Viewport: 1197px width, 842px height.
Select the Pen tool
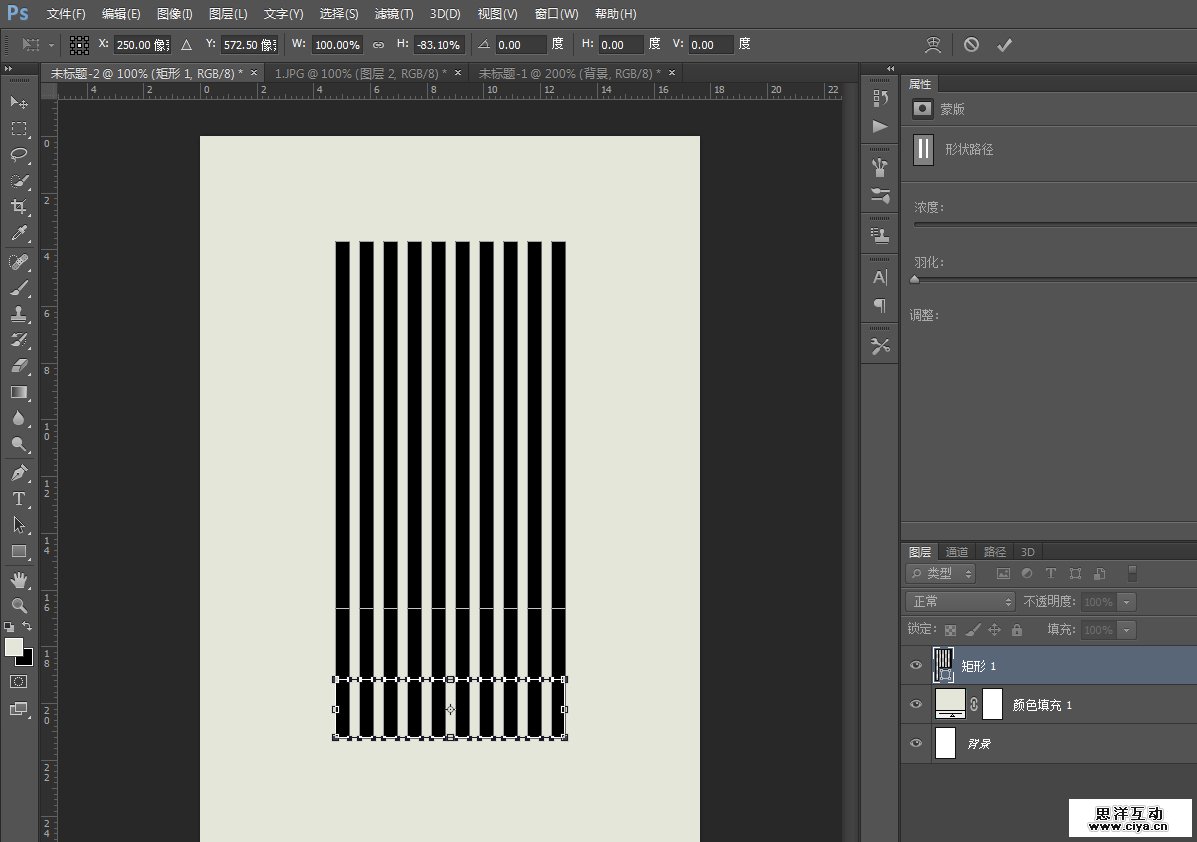tap(19, 472)
